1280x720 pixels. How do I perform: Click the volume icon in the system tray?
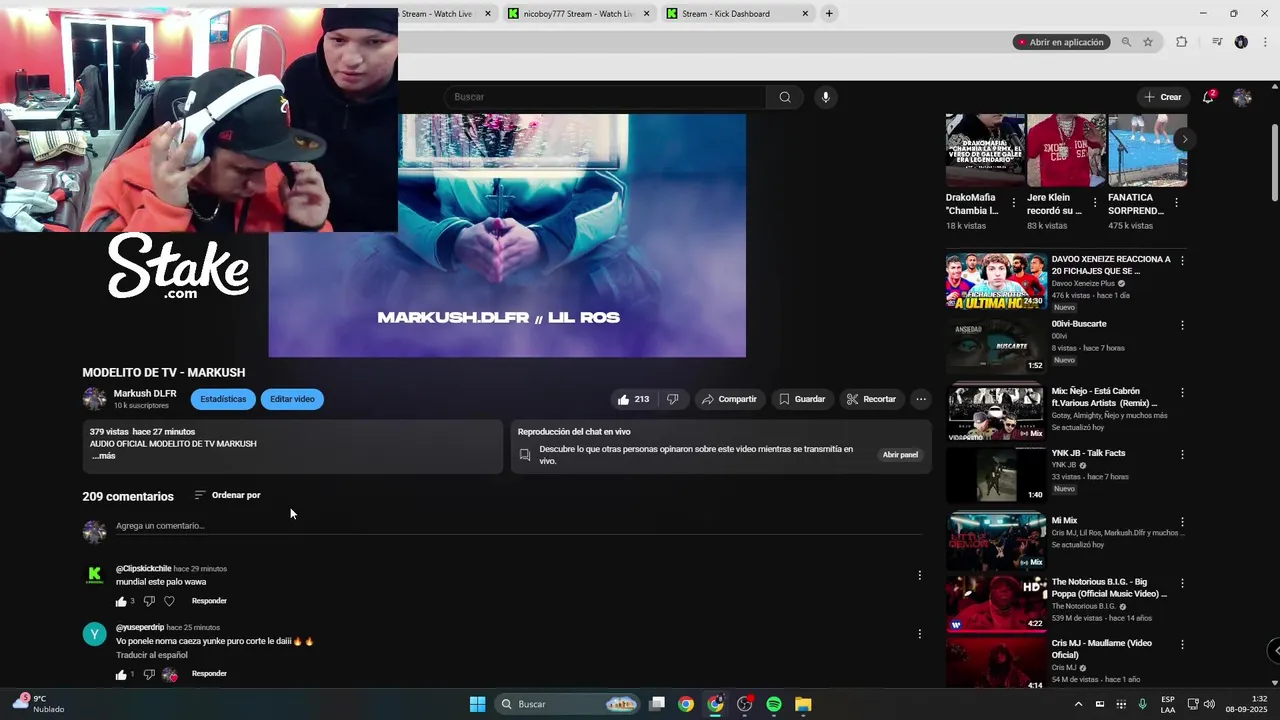1208,704
